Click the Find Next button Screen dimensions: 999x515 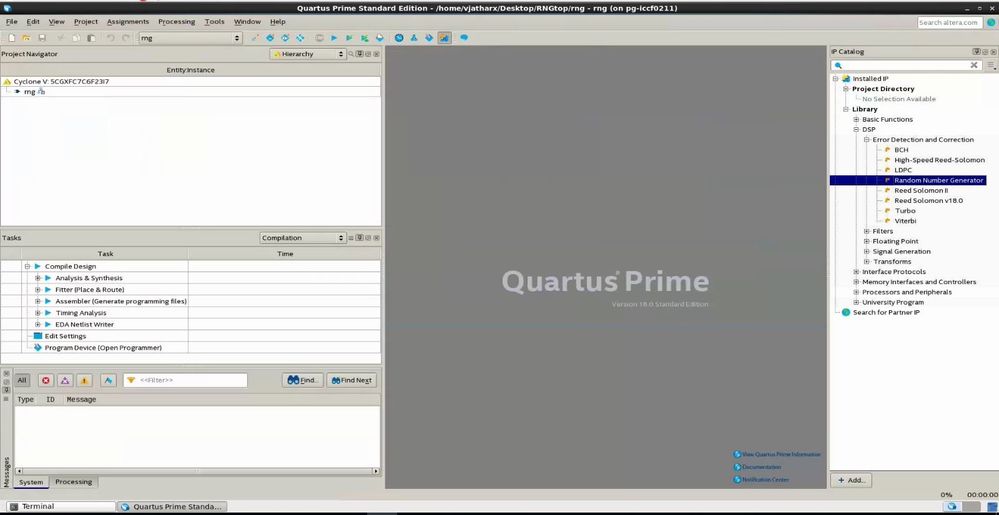click(x=351, y=381)
